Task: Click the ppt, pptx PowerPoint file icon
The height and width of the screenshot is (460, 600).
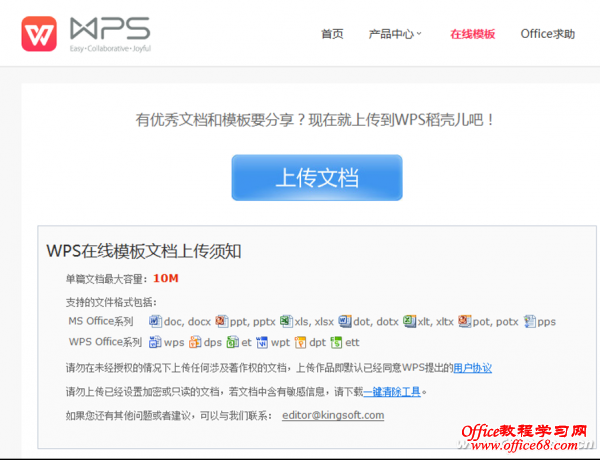Action: pos(222,321)
